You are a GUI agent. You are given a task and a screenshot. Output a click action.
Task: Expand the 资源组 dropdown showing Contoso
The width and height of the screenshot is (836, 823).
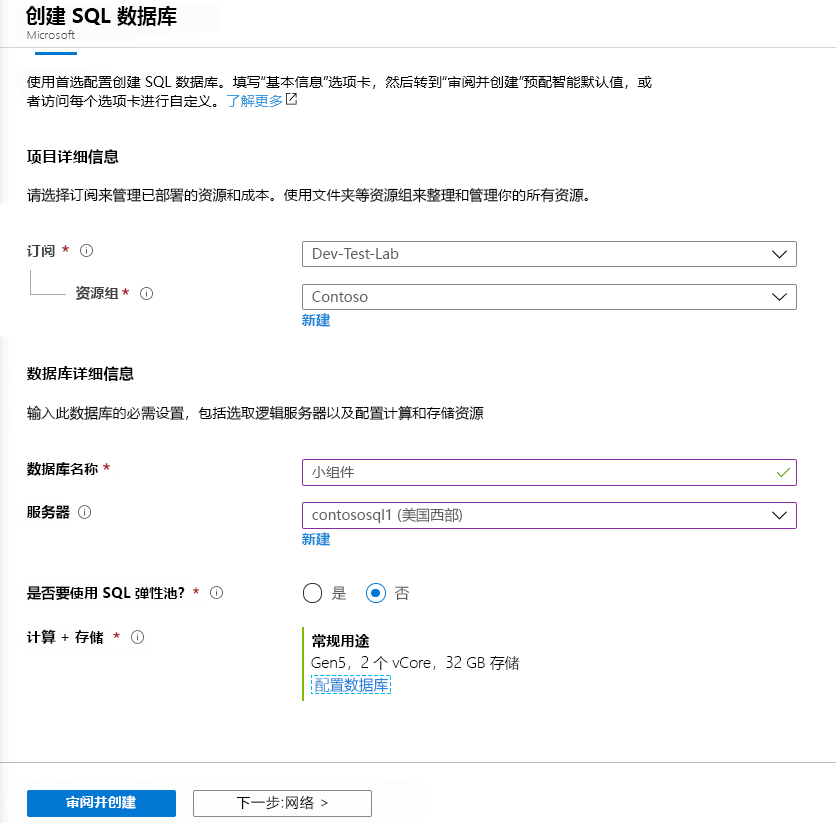549,297
